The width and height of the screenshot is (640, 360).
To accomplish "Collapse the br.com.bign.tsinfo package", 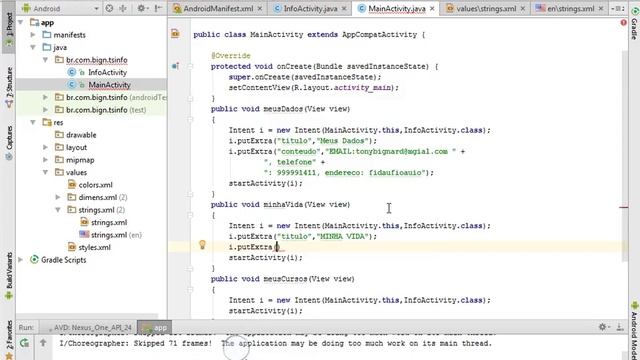I will click(45, 60).
